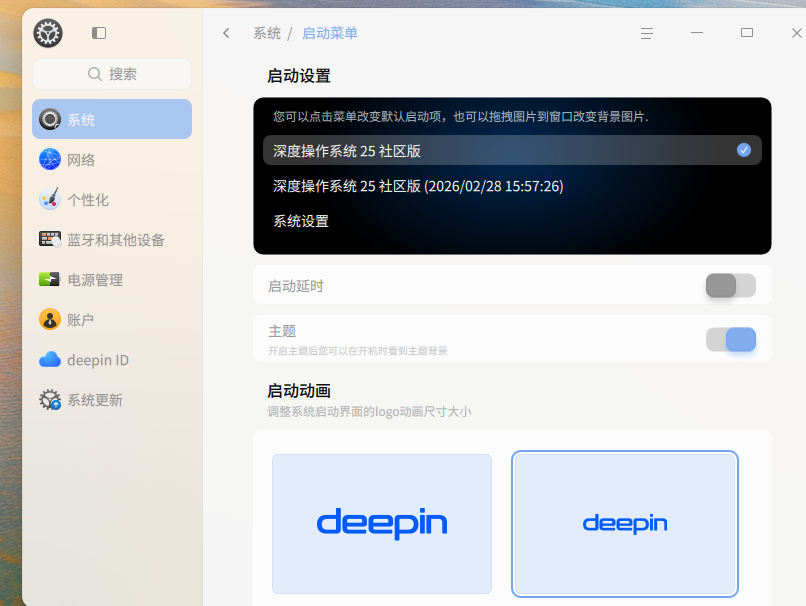
Task: Toggle the 启动延时 switch
Action: tap(730, 285)
